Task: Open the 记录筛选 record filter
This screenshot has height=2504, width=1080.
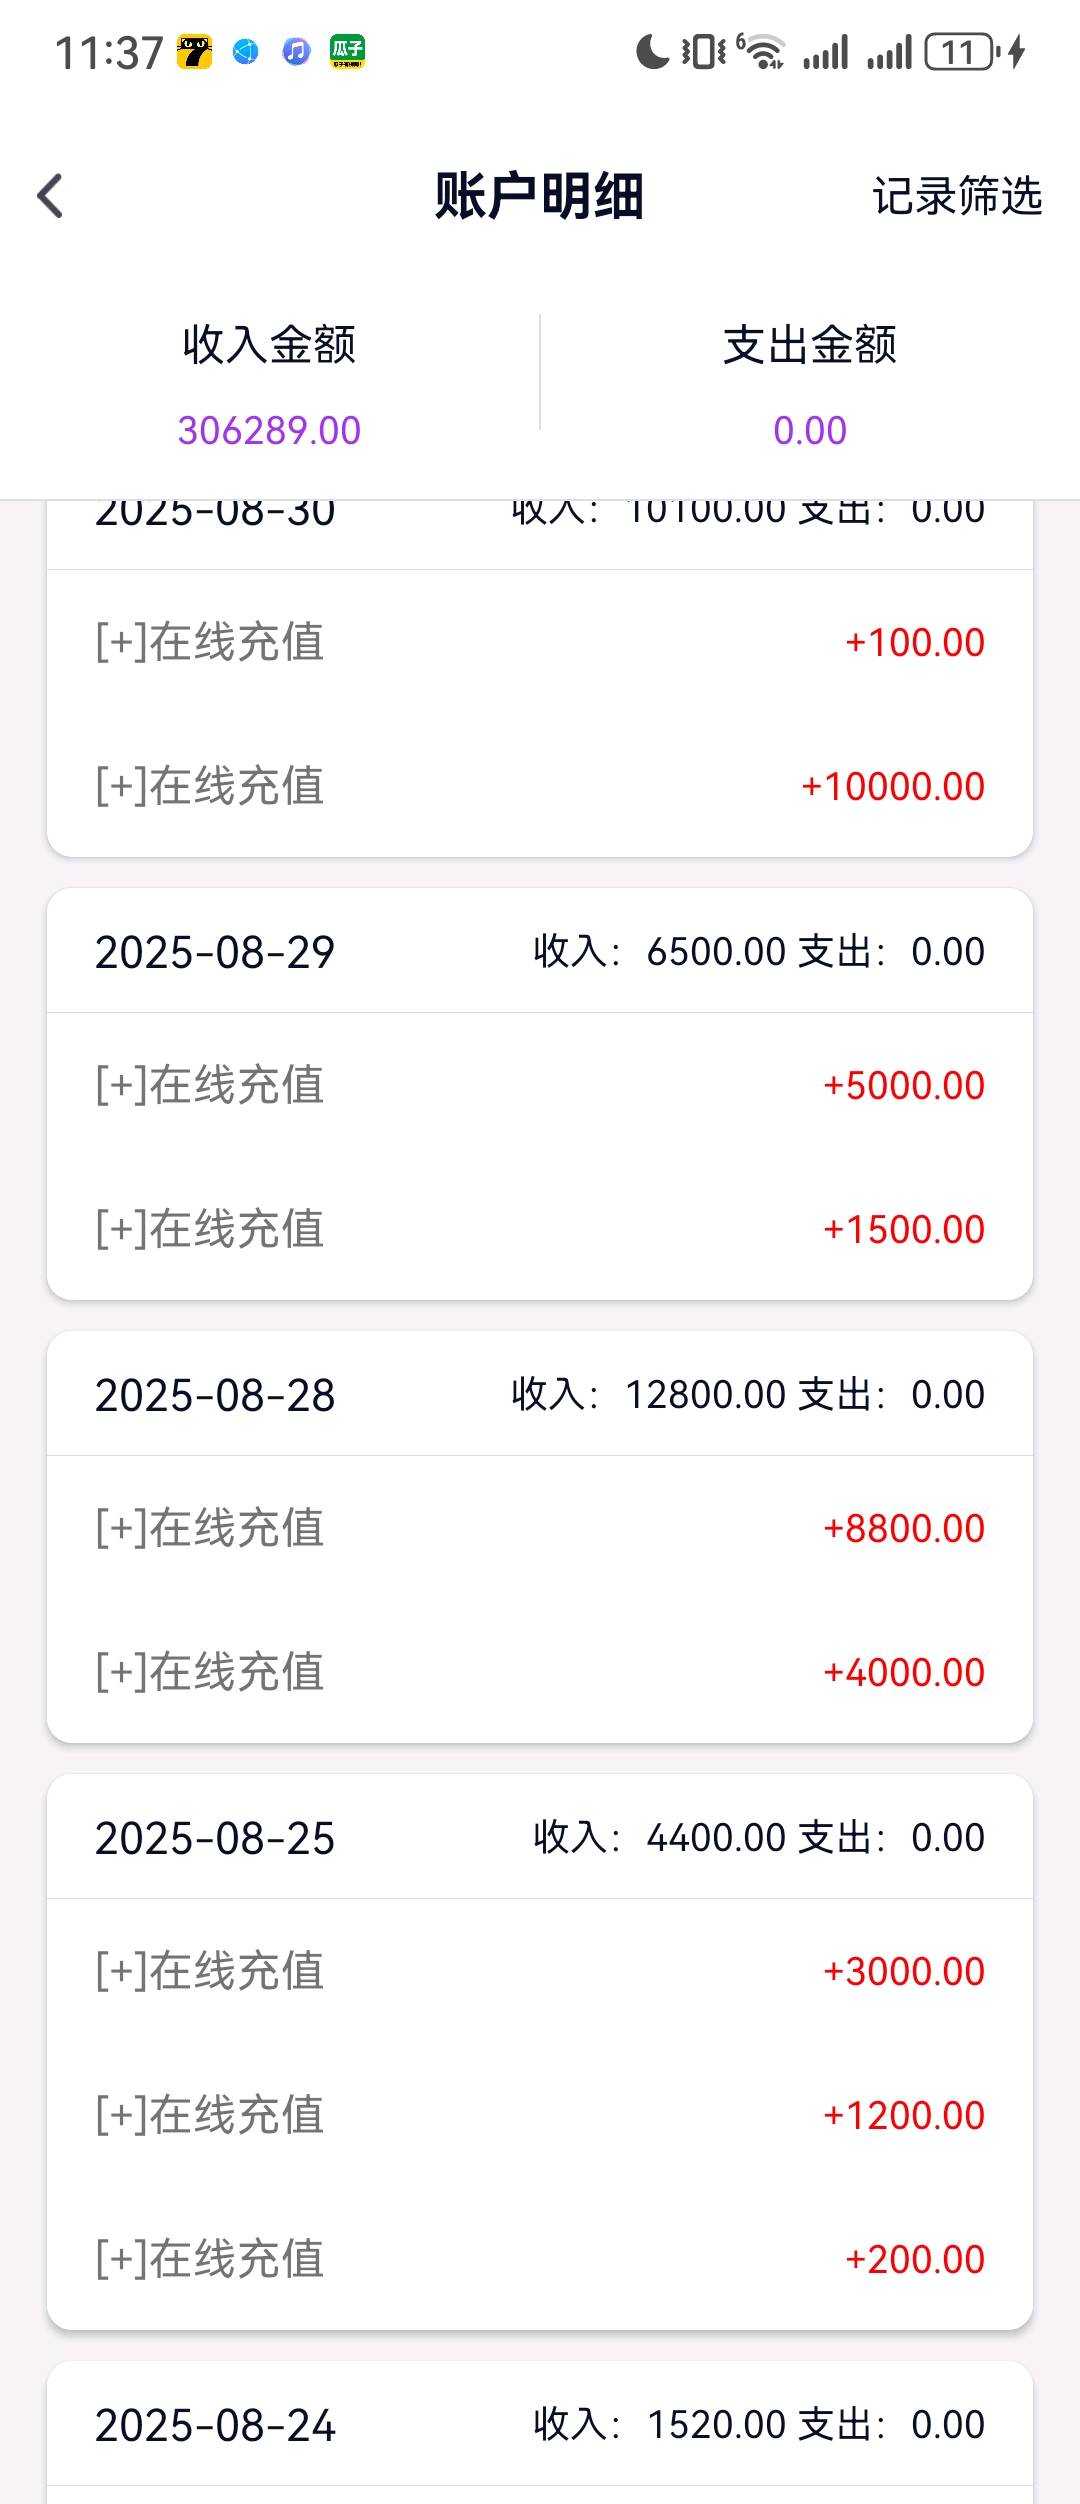Action: (956, 196)
